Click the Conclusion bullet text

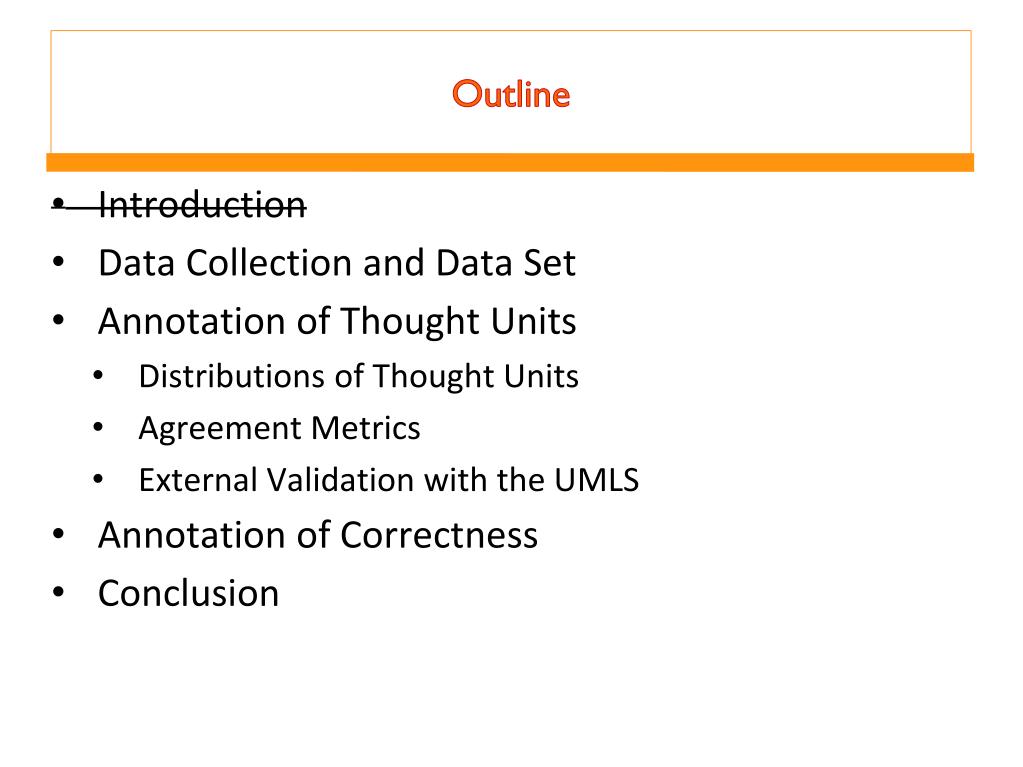point(189,593)
